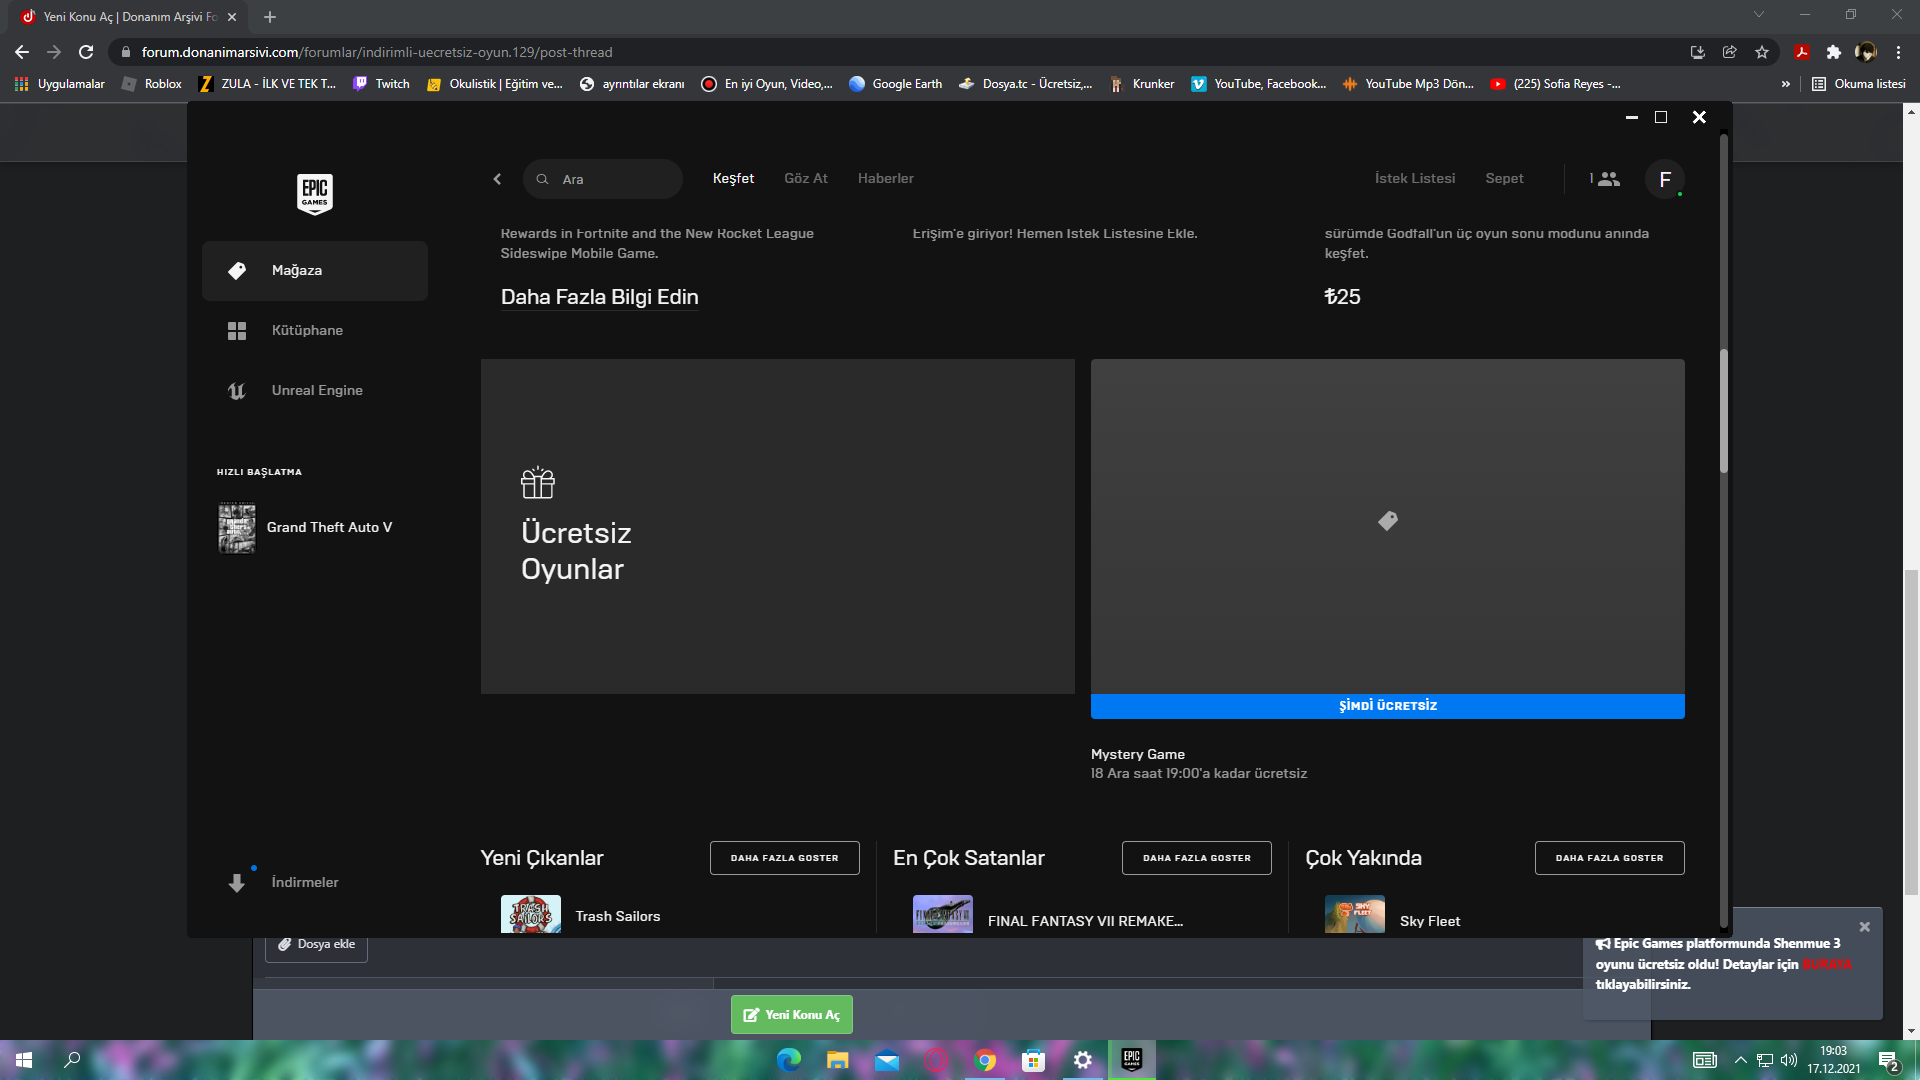Screen dimensions: 1920x1080
Task: Click Daha Fazla Göster for Yeni Çıkanlar
Action: pos(784,858)
